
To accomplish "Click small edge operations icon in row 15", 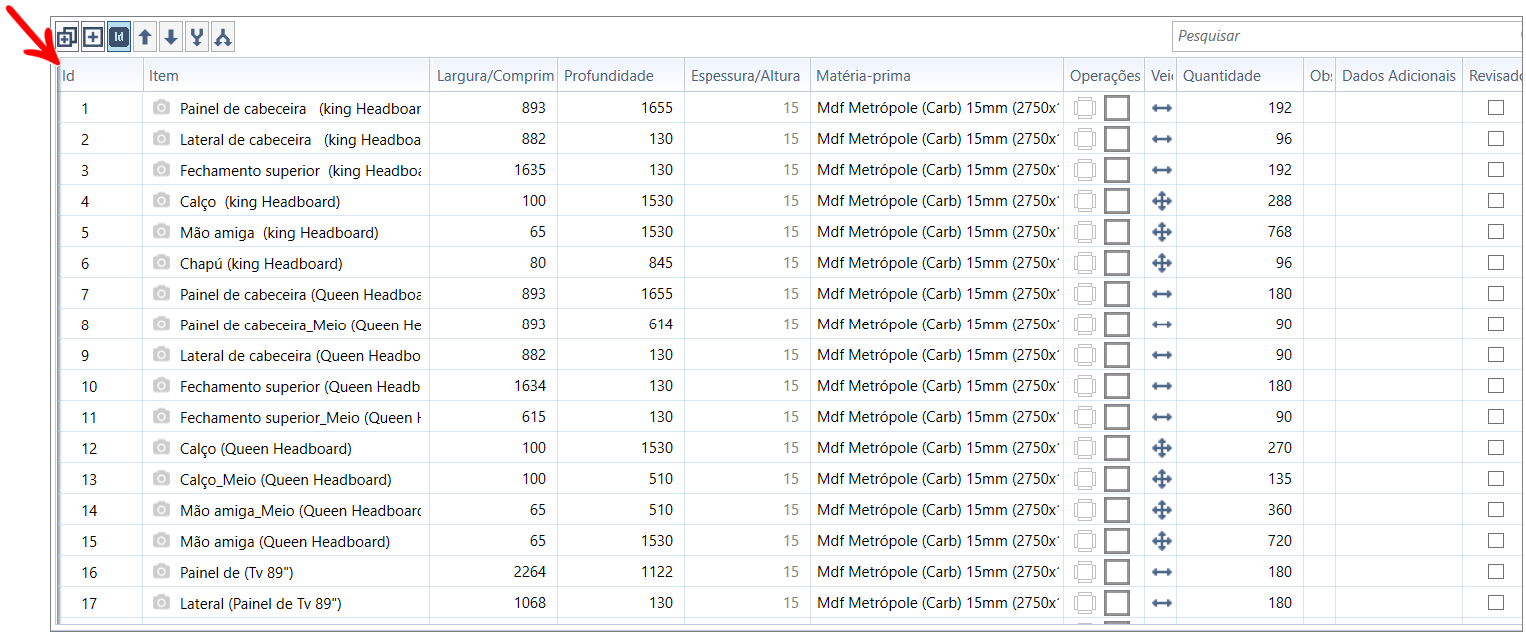I will (1085, 541).
